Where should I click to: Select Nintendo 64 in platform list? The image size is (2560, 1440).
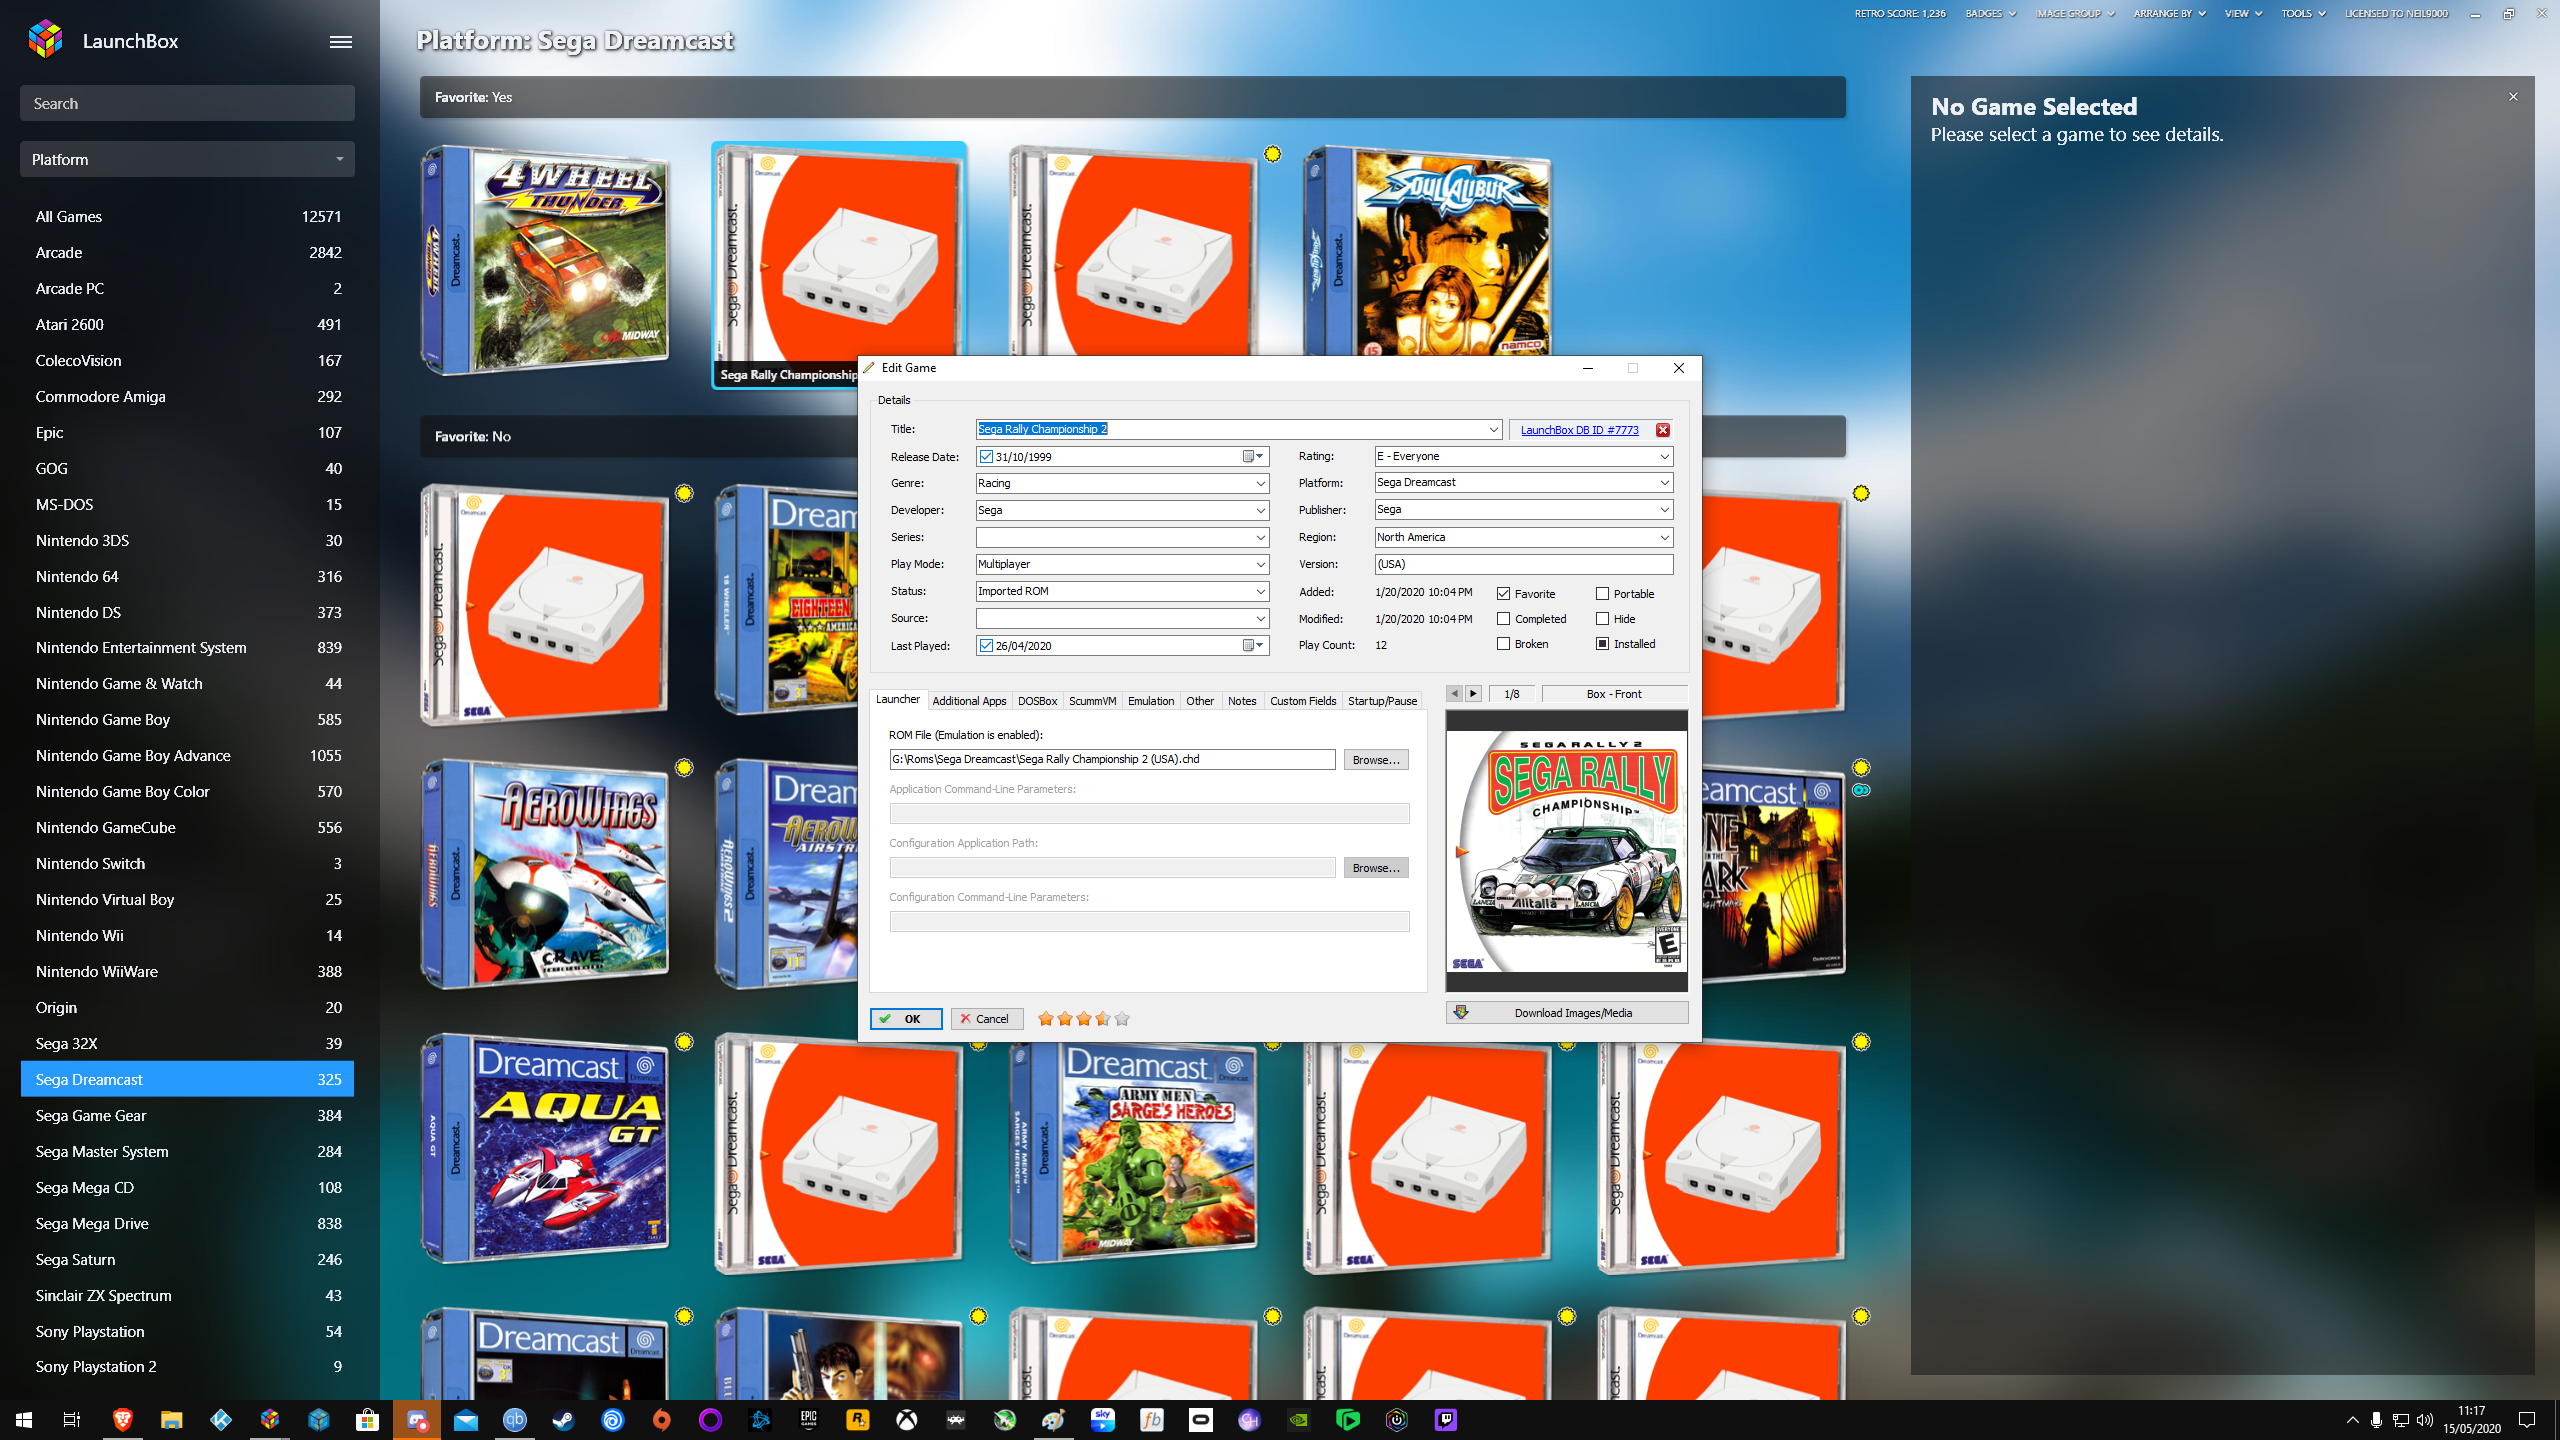click(187, 576)
